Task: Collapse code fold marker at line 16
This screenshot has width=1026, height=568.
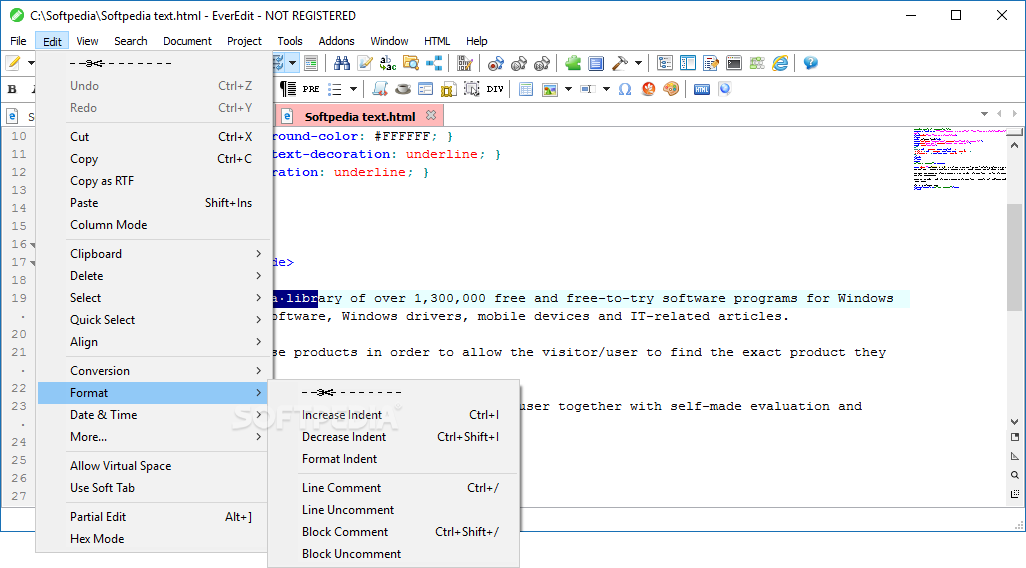Action: [33, 245]
